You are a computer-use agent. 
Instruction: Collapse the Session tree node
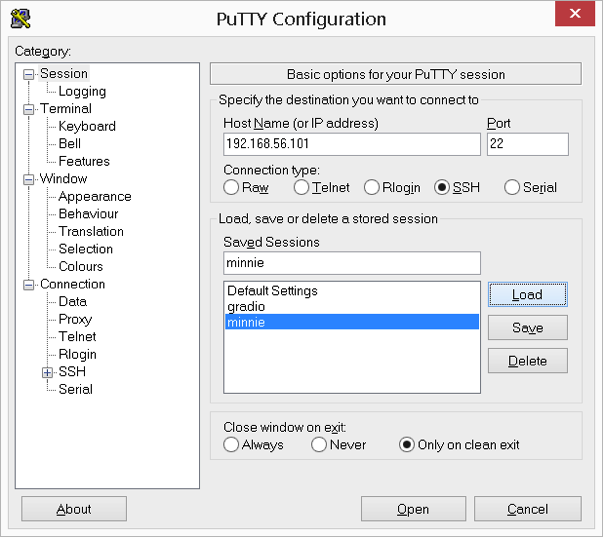click(x=29, y=74)
